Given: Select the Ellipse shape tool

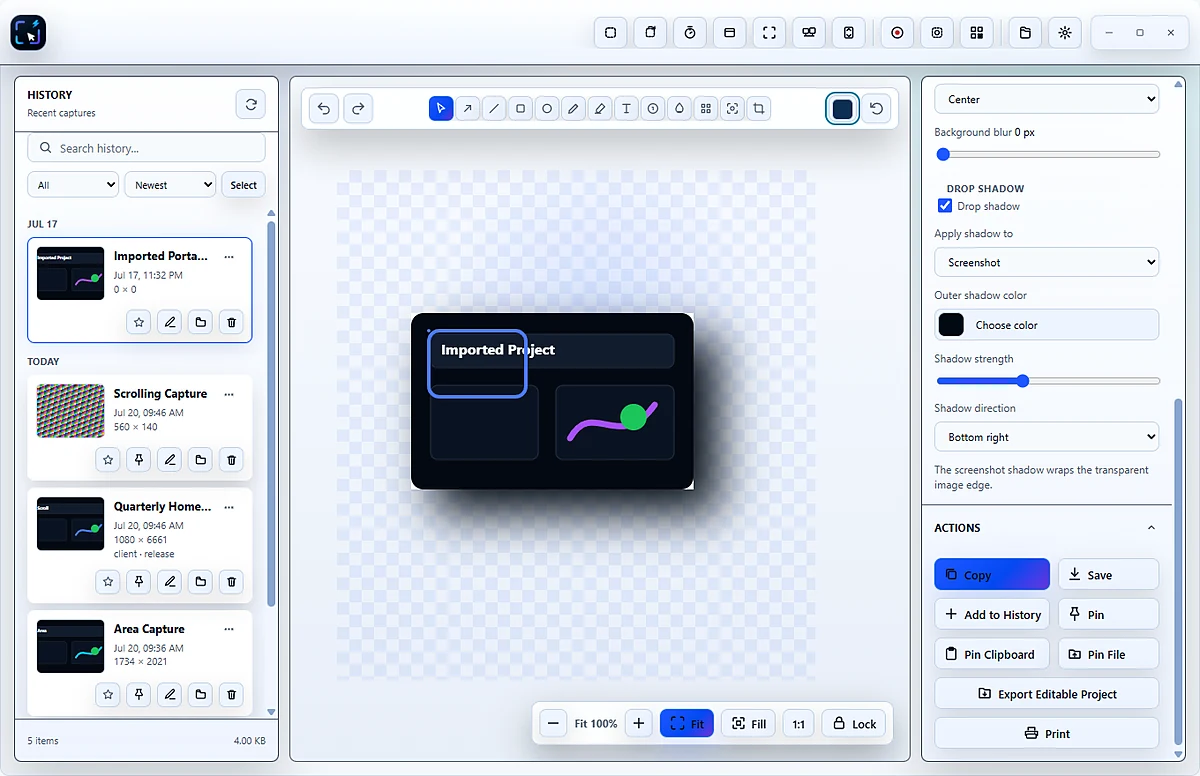Looking at the screenshot, I should (547, 108).
